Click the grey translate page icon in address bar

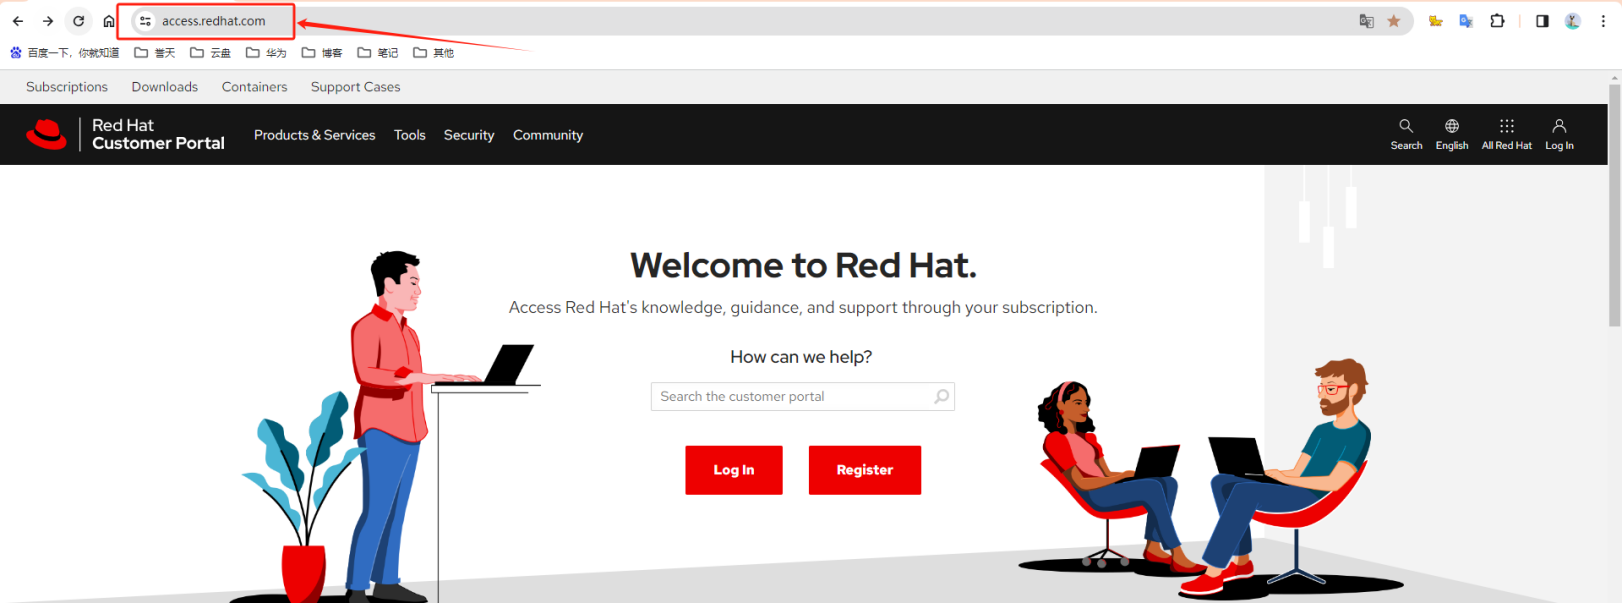click(1366, 21)
